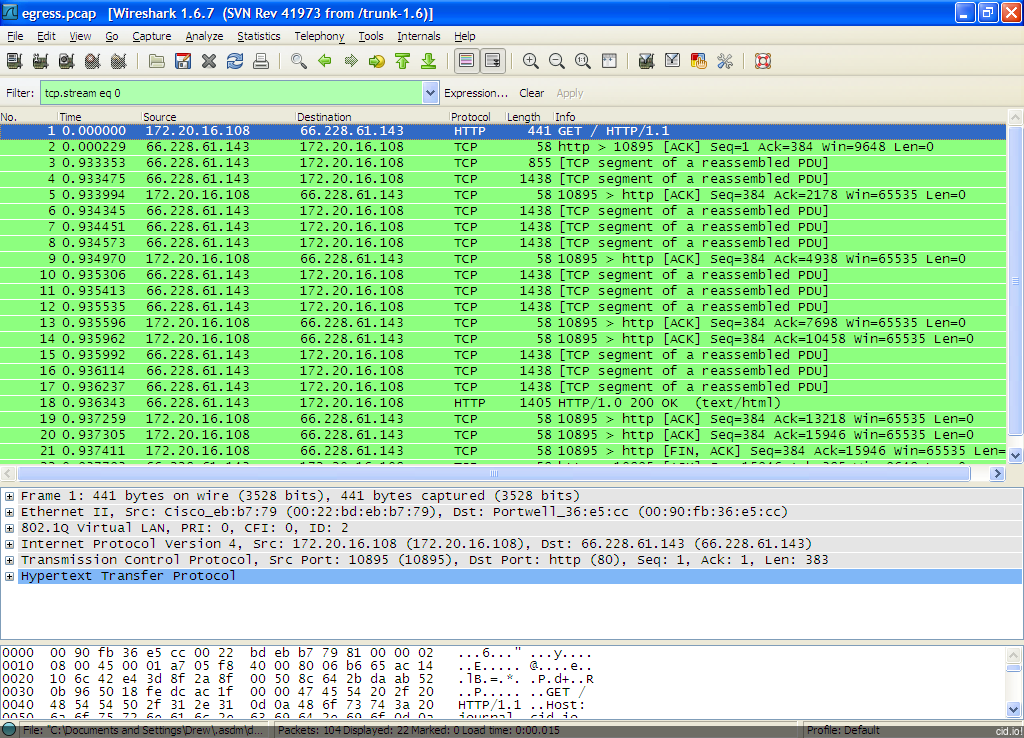The width and height of the screenshot is (1024, 738).
Task: Reset text to normal size 1:1
Action: point(583,61)
